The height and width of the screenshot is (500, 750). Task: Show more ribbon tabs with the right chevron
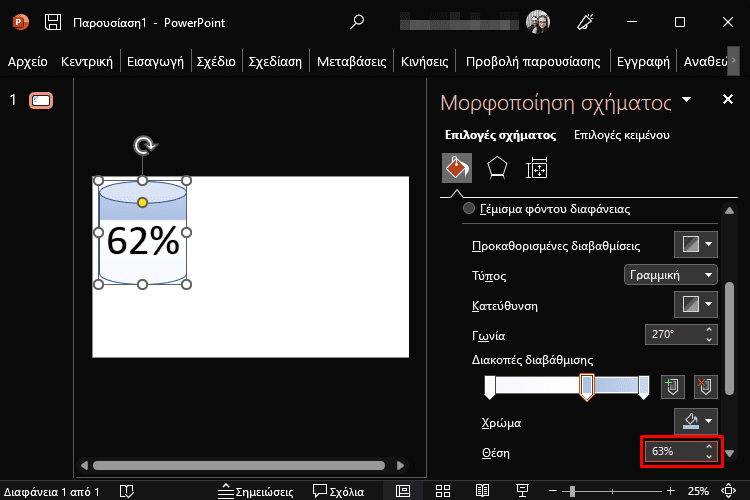(x=733, y=61)
